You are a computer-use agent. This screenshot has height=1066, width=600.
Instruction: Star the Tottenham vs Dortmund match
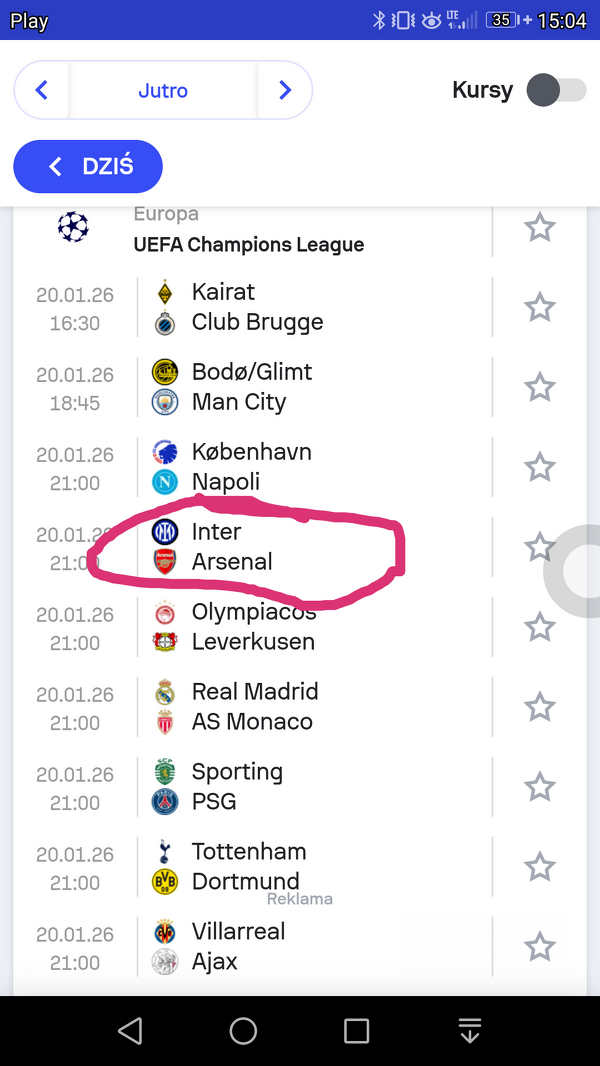(x=540, y=867)
